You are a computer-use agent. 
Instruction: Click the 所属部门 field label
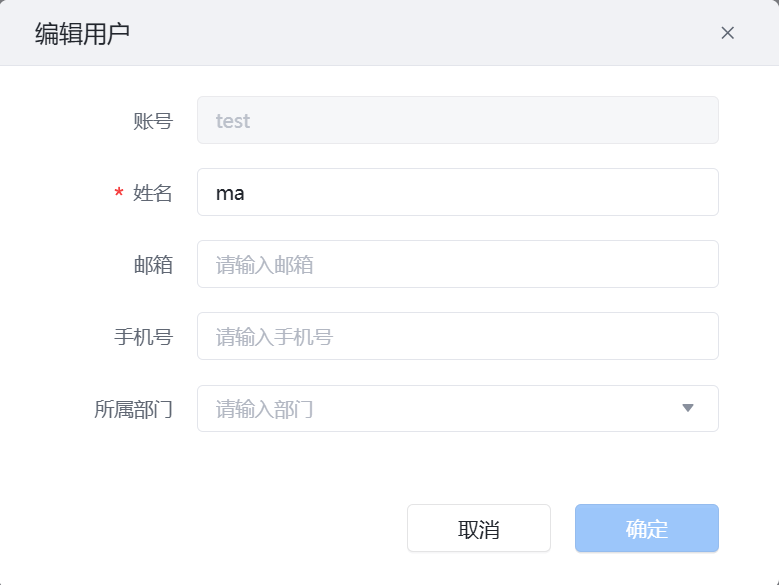(x=134, y=409)
